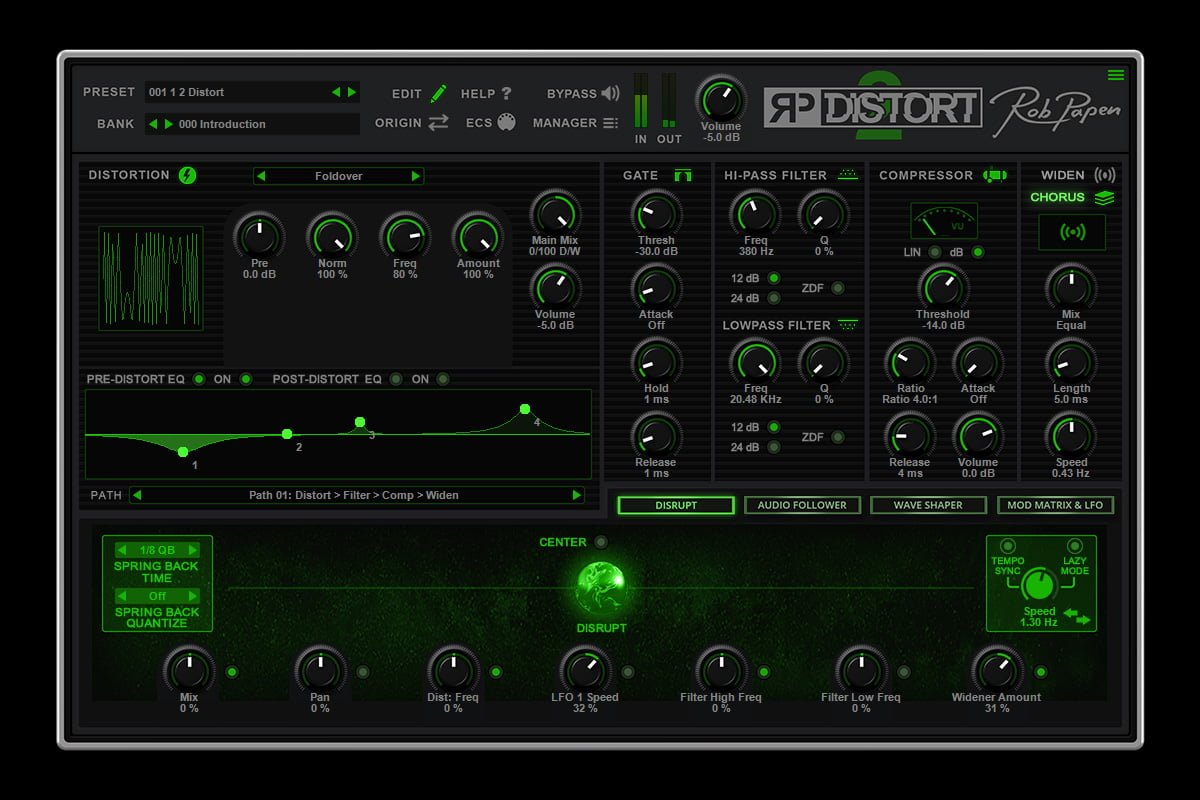Click the Distortion Amount knob

click(478, 236)
